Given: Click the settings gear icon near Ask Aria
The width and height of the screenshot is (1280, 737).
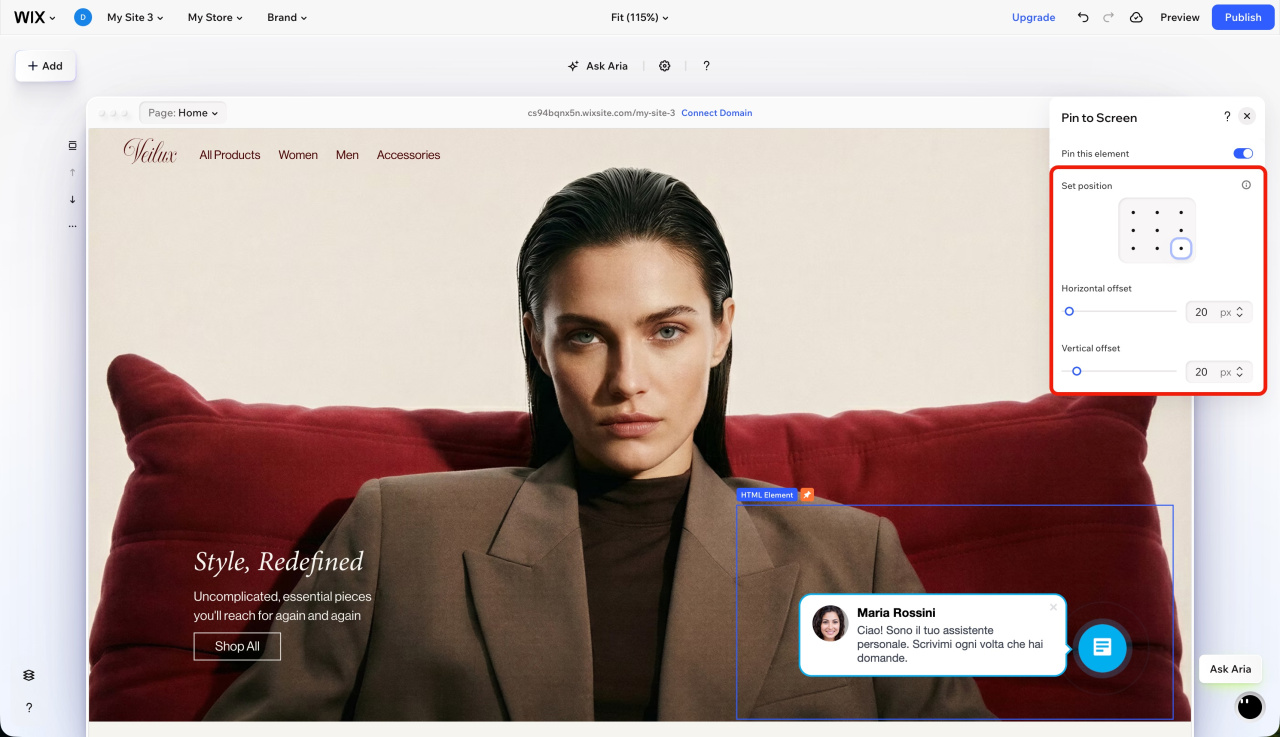Looking at the screenshot, I should point(665,66).
